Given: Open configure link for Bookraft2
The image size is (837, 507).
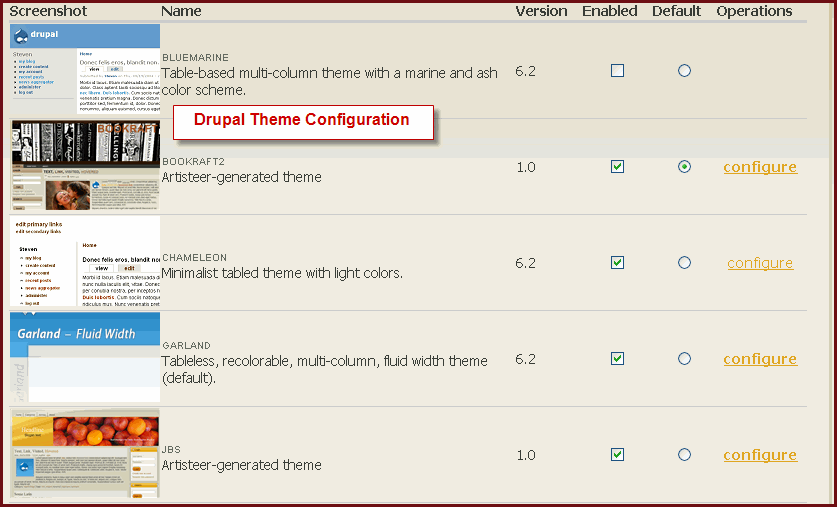Looking at the screenshot, I should [x=760, y=167].
